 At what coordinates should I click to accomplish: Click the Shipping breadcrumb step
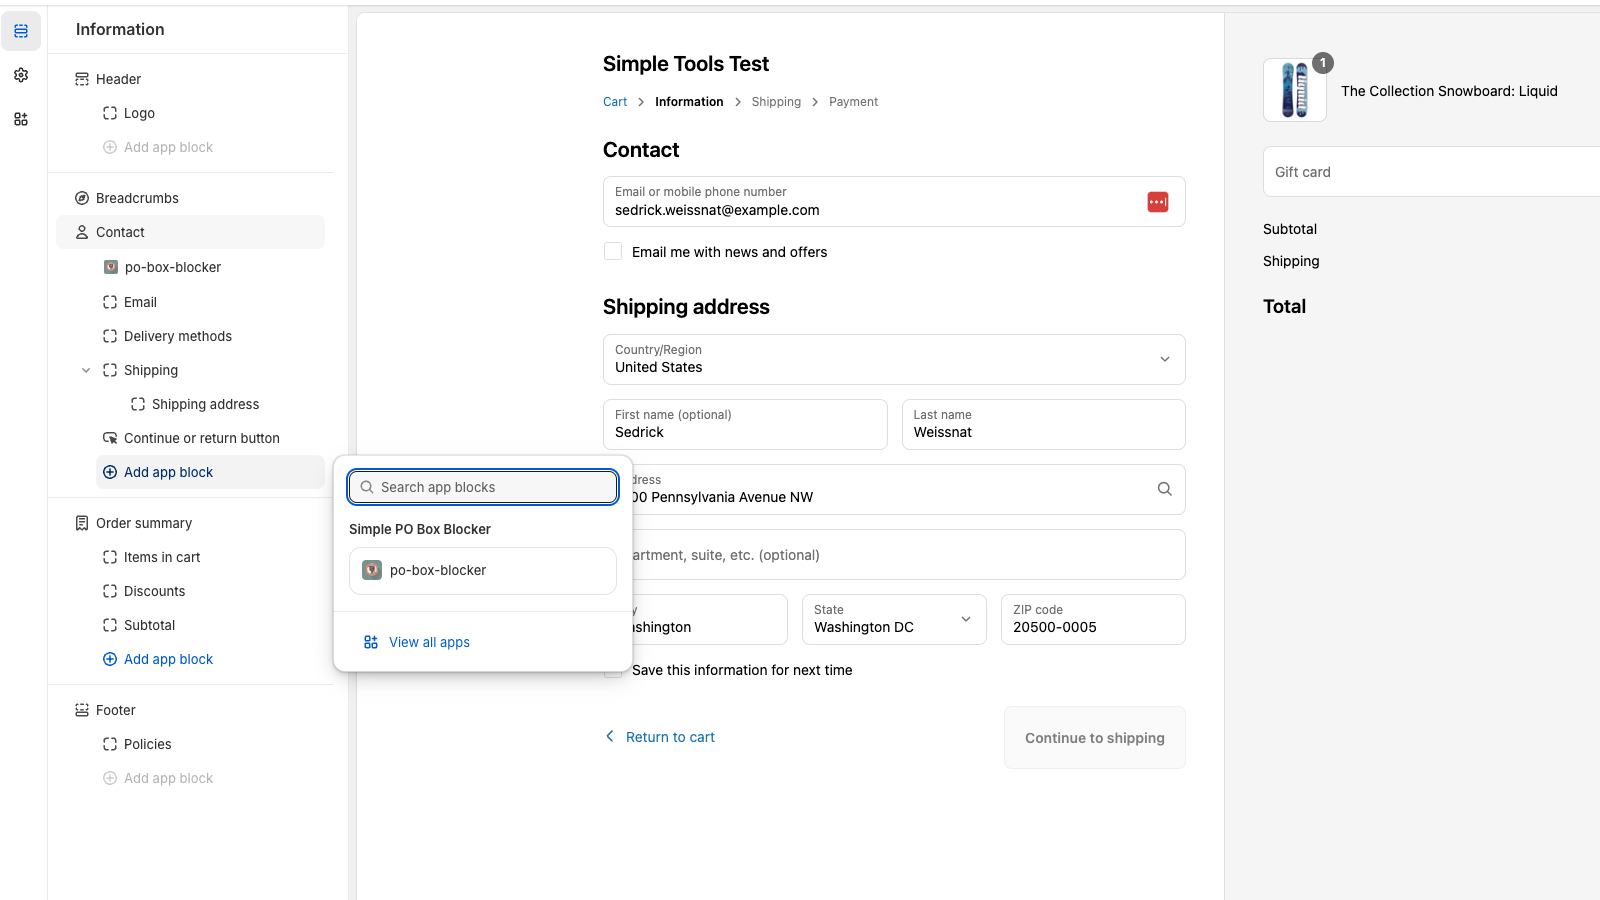click(x=776, y=102)
